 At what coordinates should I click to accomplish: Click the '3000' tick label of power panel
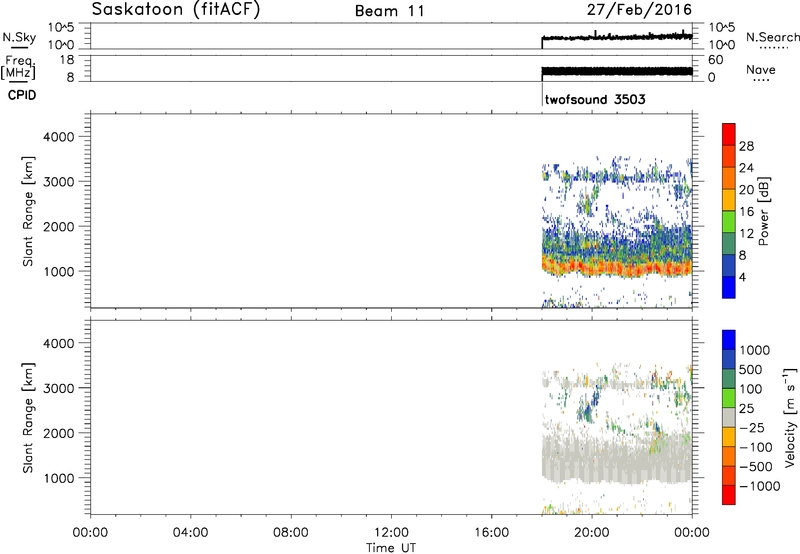coord(59,182)
